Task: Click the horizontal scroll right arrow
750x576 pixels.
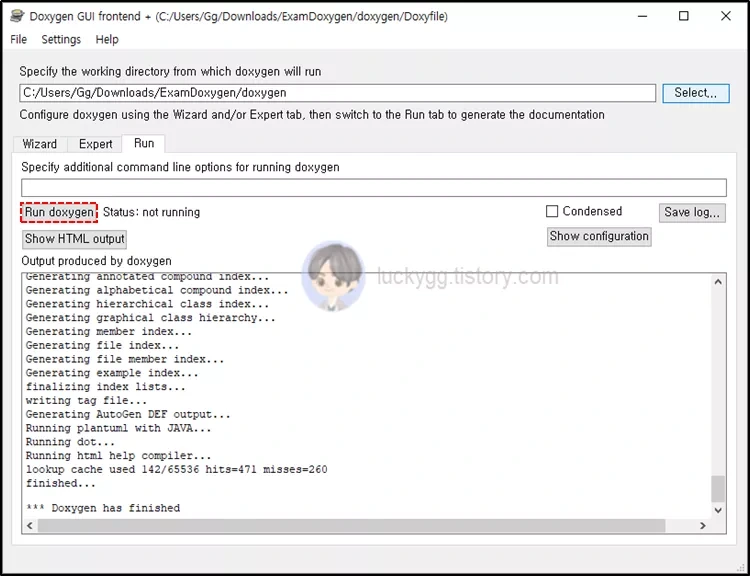Action: pos(703,526)
